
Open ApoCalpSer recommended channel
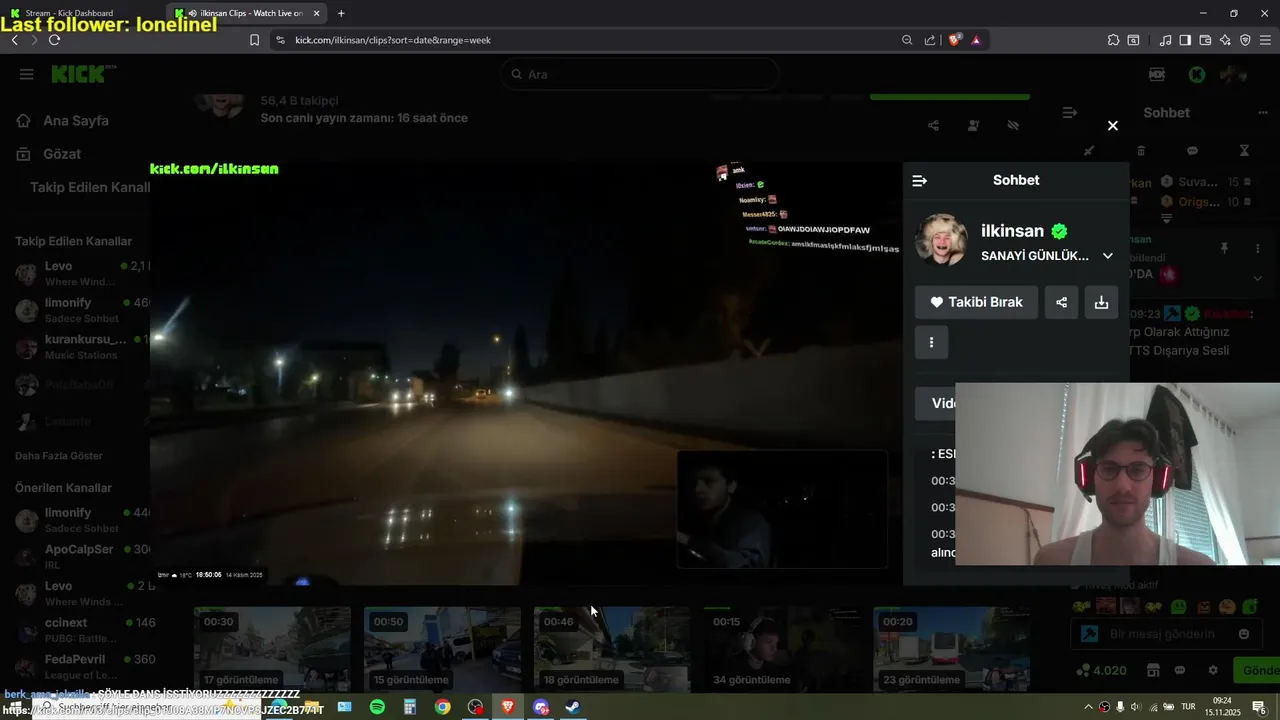click(x=80, y=557)
